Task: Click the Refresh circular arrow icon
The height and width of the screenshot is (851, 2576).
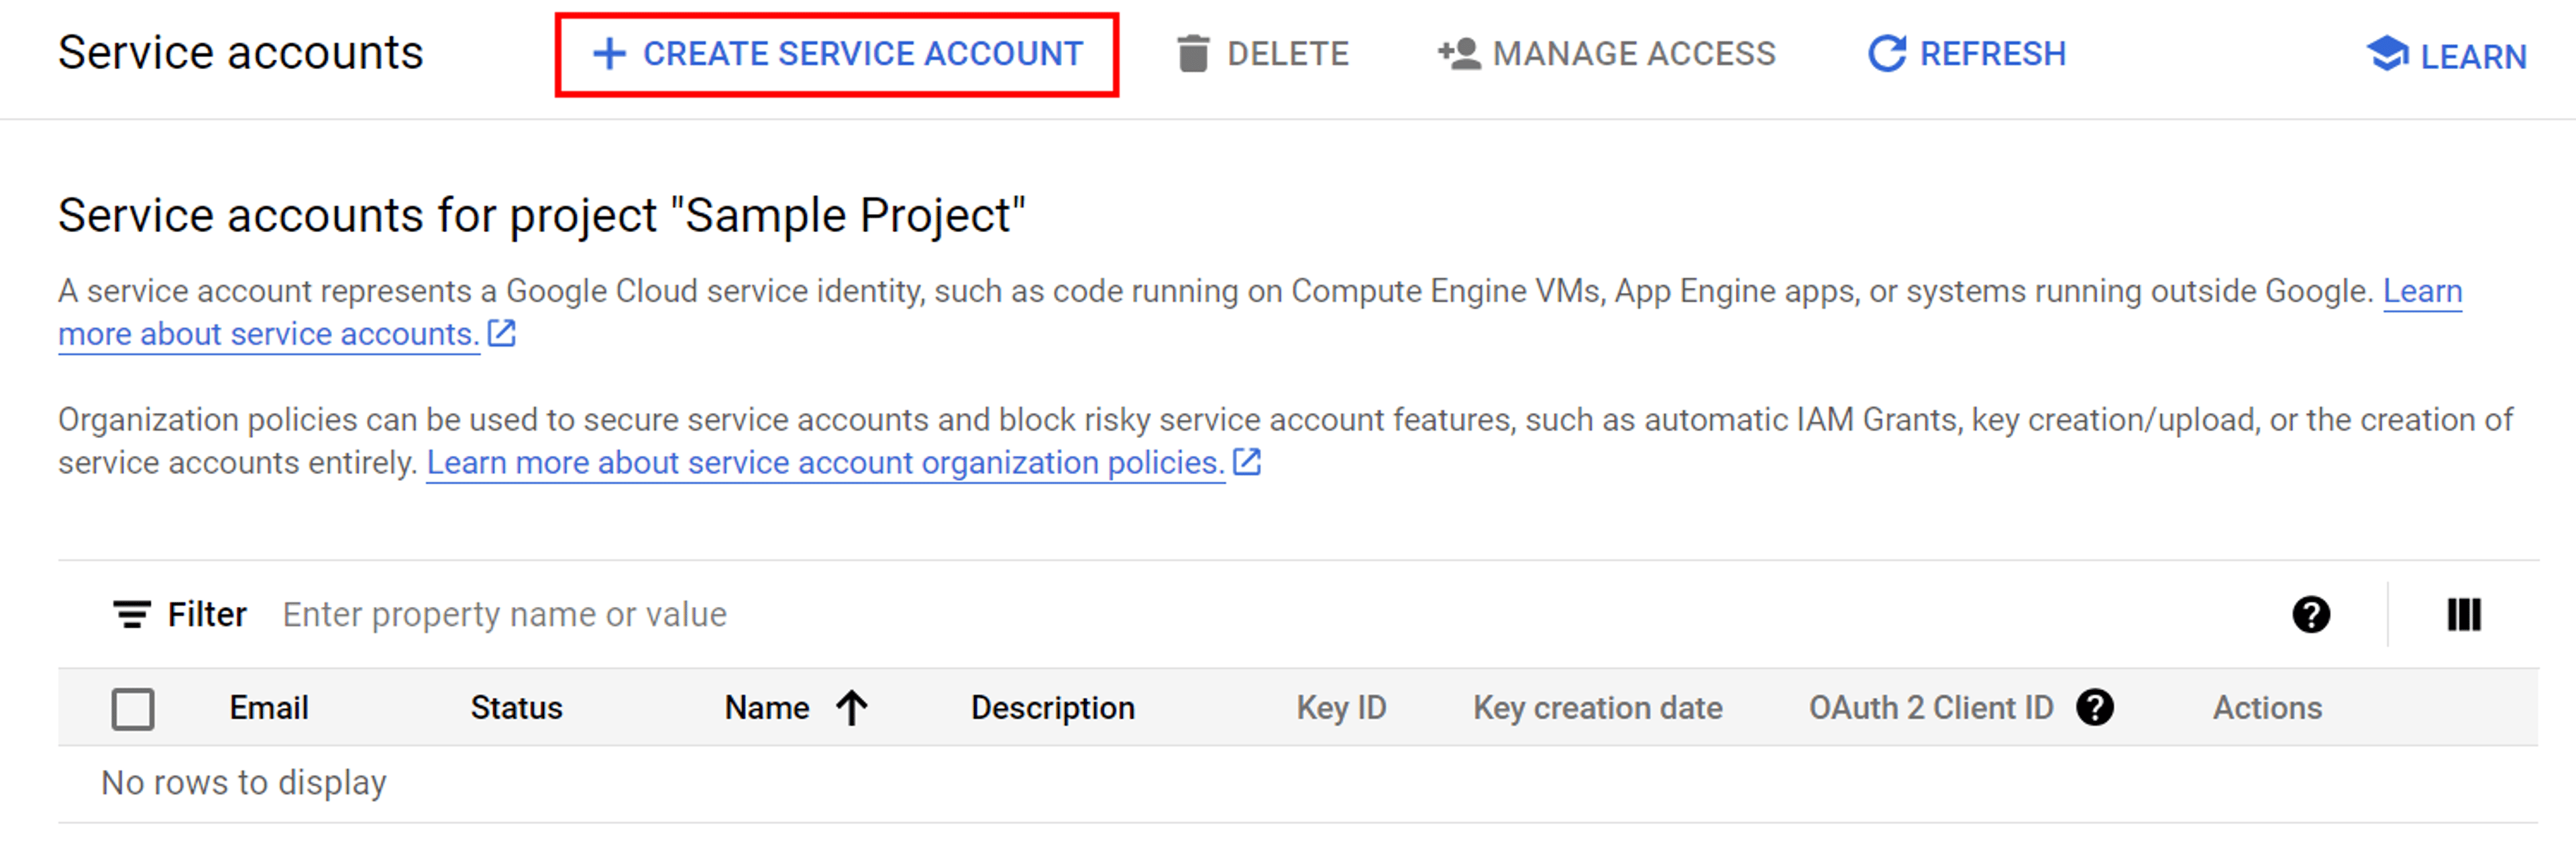Action: coord(1887,54)
